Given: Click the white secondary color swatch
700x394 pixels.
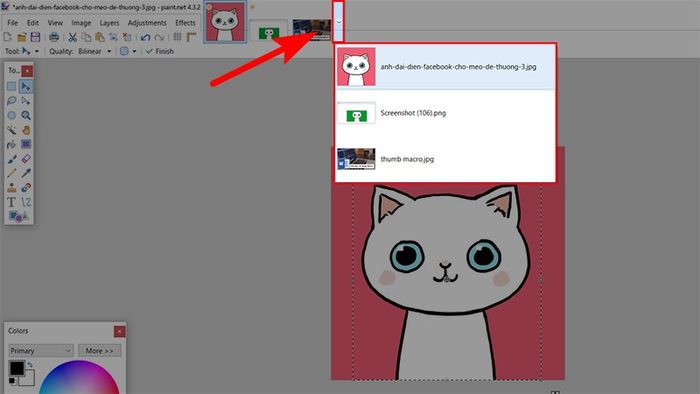Looking at the screenshot, I should [x=29, y=379].
